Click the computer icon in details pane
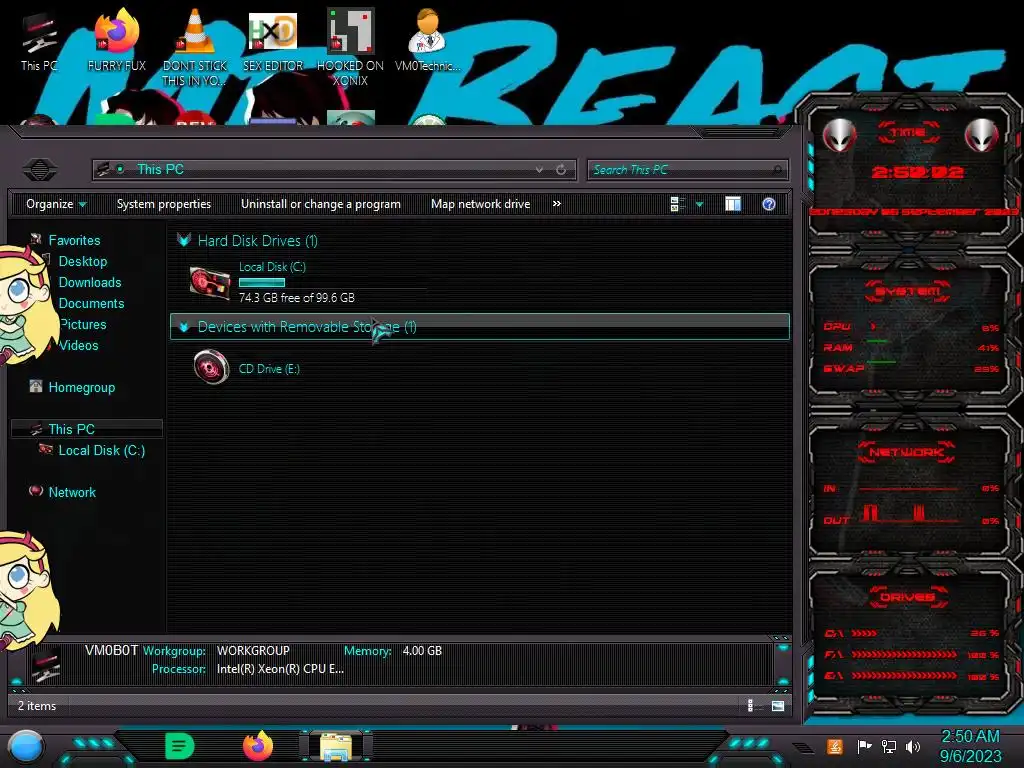 (46, 663)
